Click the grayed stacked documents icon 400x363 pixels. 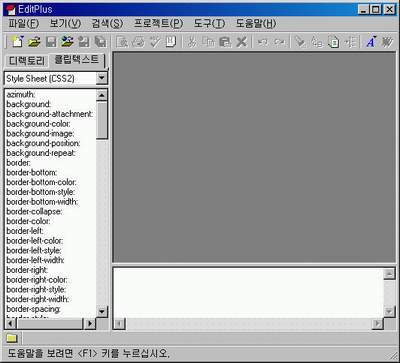[100, 42]
